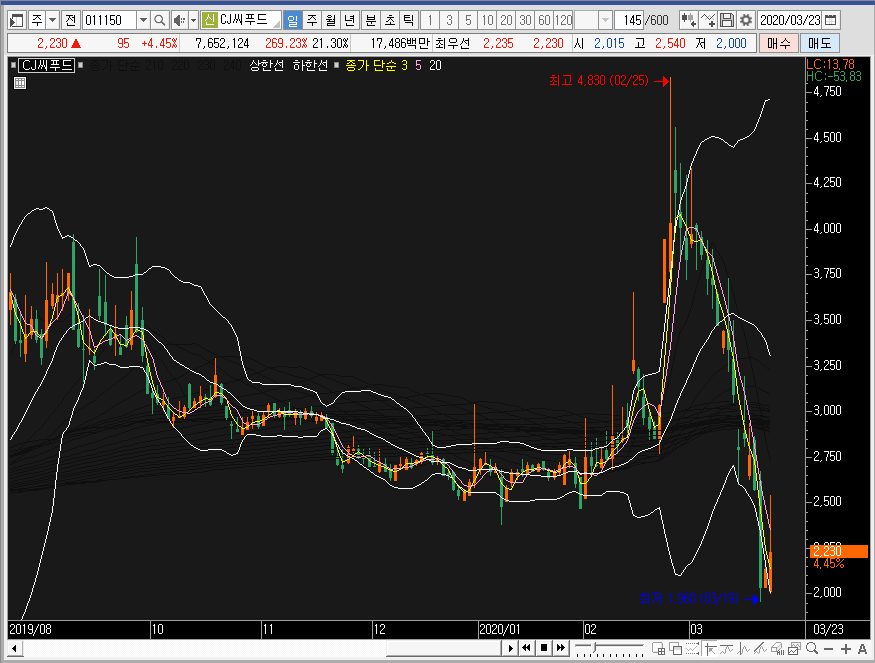Click the vertical-line chart tool icon

pos(743,648)
